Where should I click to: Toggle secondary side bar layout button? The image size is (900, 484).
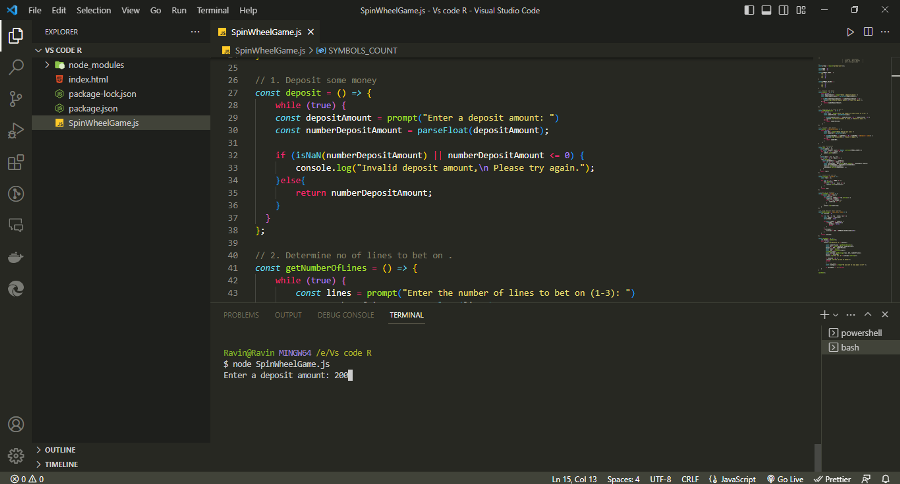[783, 10]
